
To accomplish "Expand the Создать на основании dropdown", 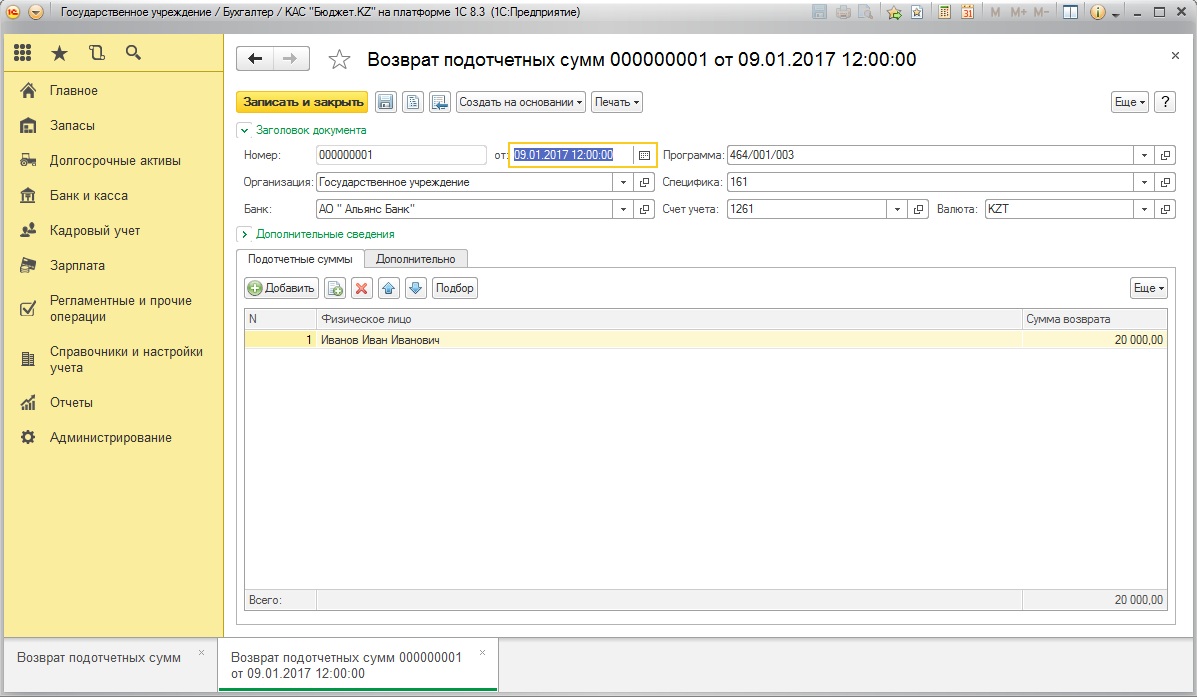I will [521, 102].
